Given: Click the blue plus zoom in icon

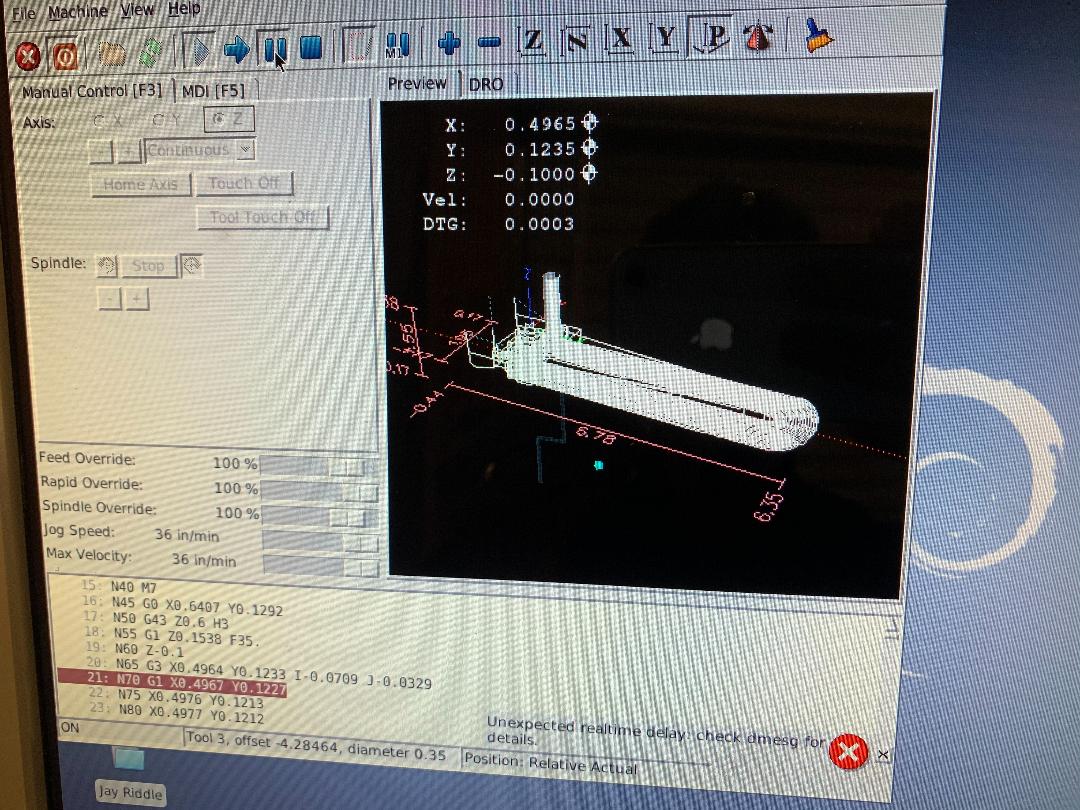Looking at the screenshot, I should (449, 43).
